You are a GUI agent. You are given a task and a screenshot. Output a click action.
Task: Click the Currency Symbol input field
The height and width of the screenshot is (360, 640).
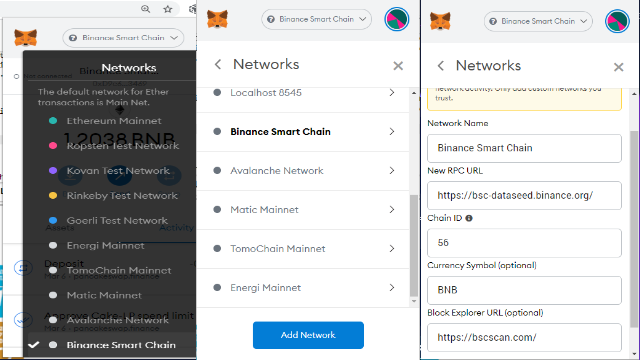pos(524,290)
